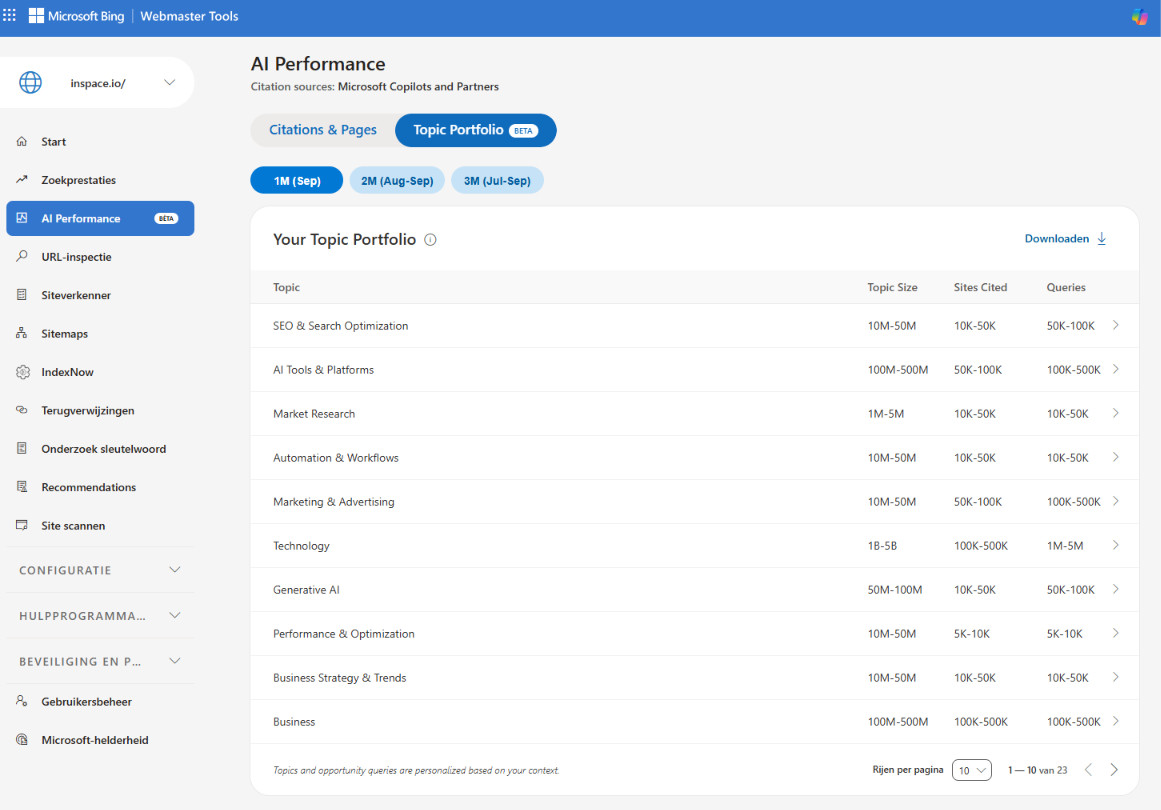The width and height of the screenshot is (1161, 810).
Task: Click the Microsoft Bing logo
Action: click(76, 16)
